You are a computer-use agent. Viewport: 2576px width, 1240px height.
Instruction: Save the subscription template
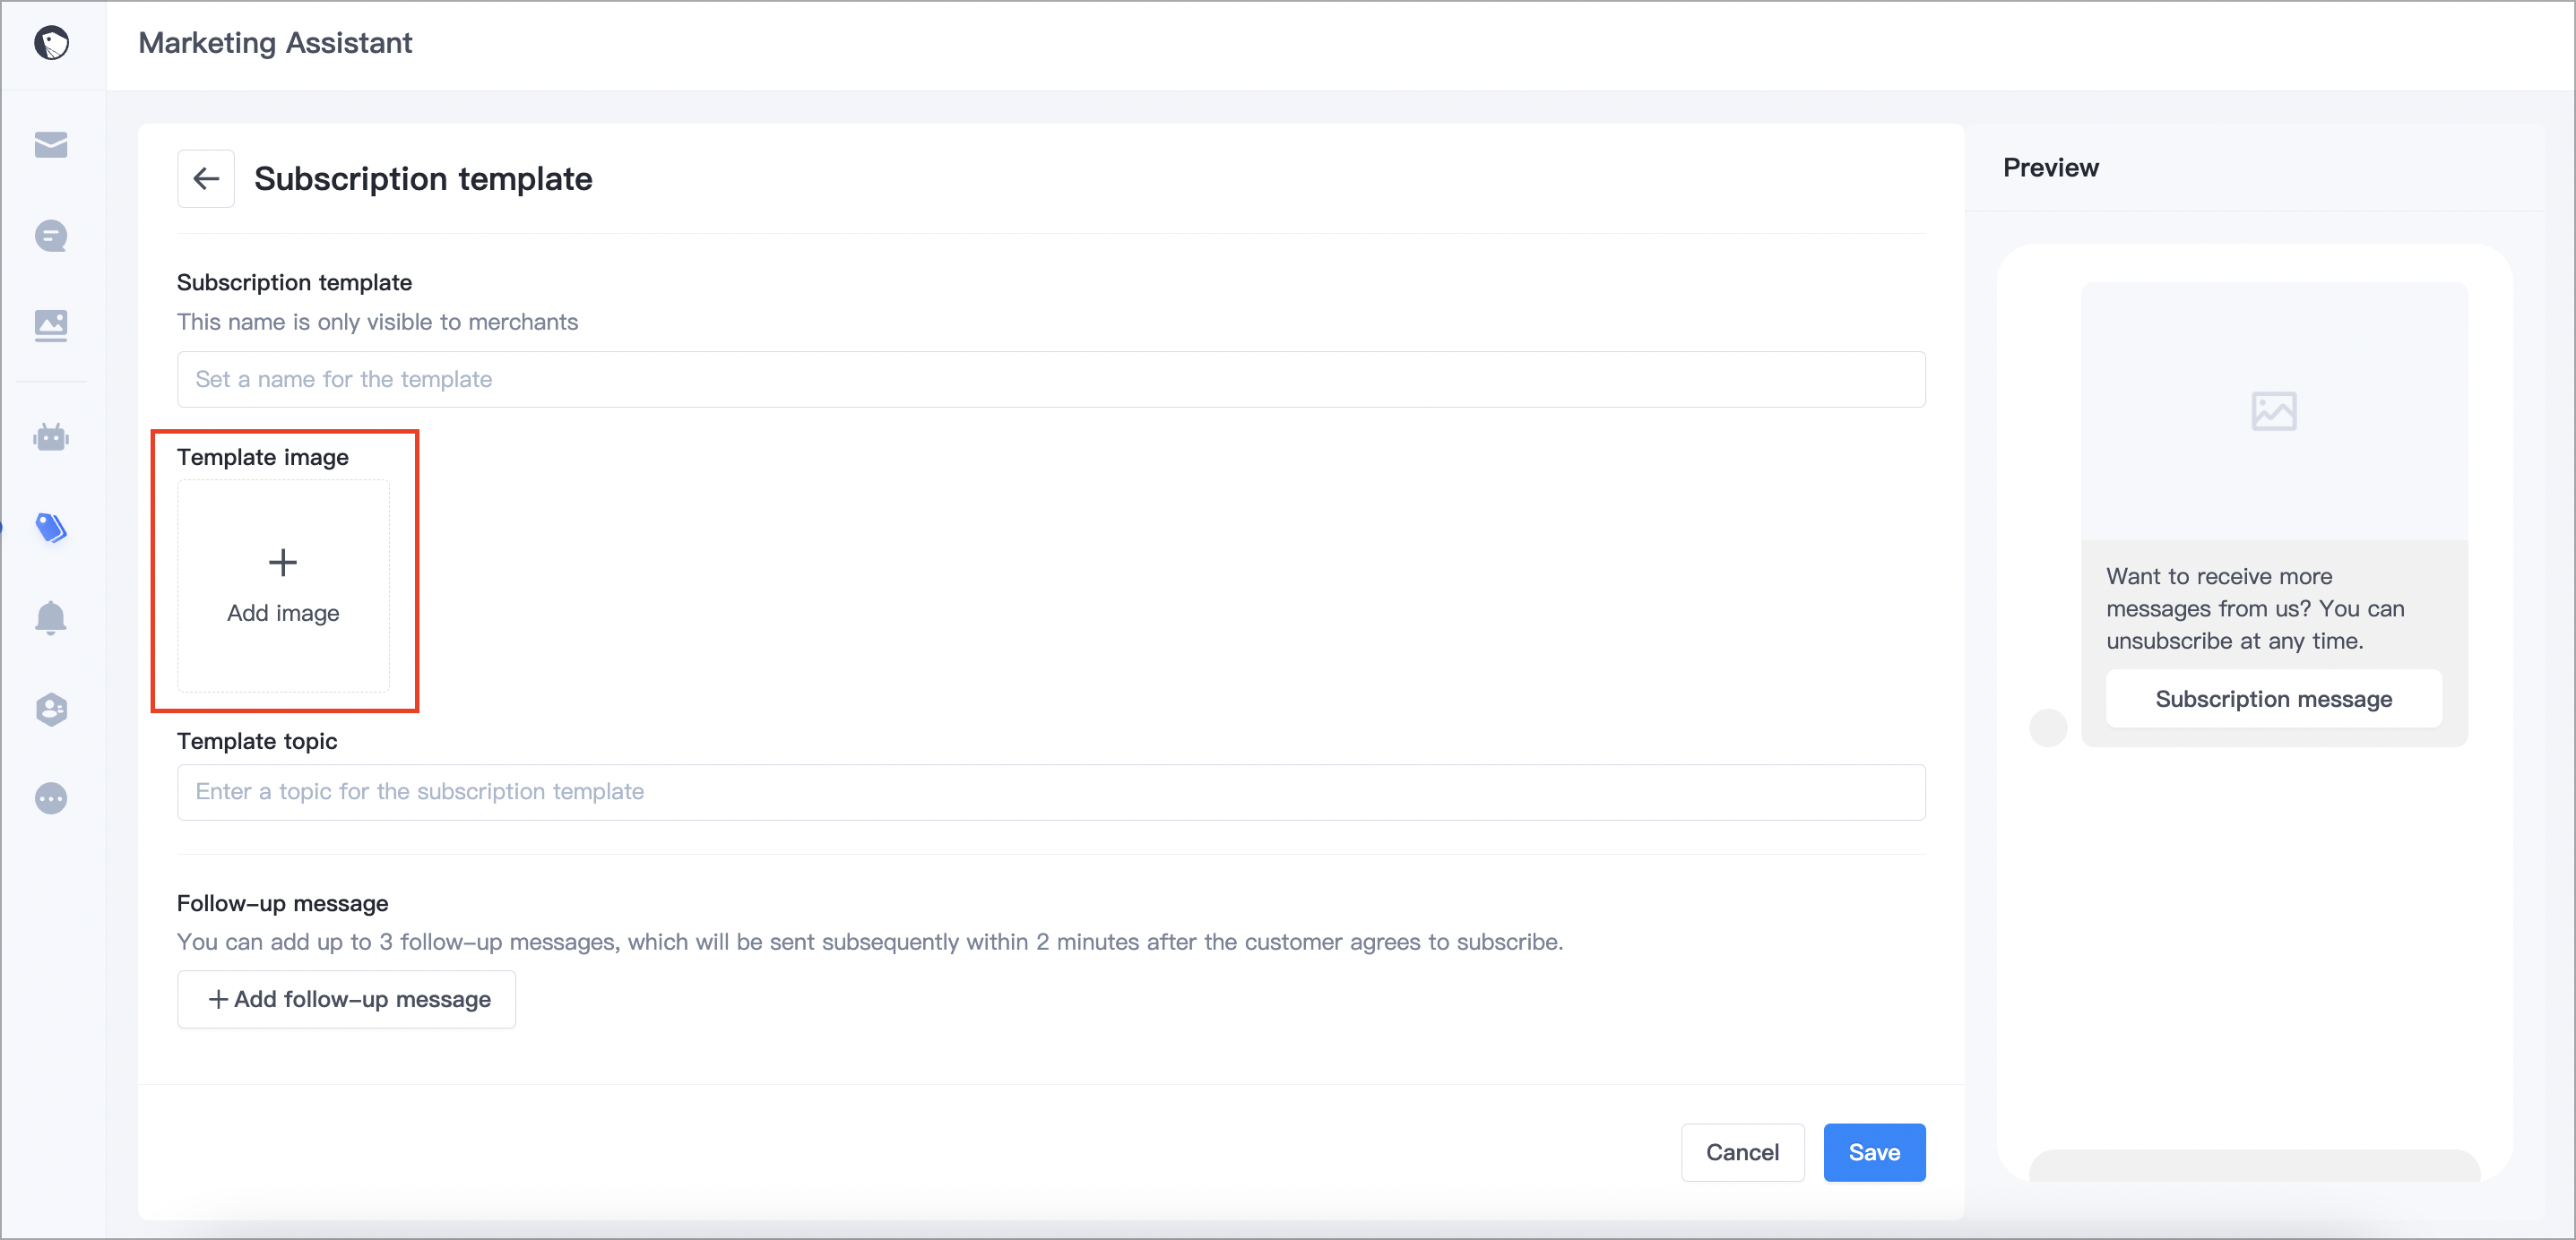click(x=1874, y=1152)
